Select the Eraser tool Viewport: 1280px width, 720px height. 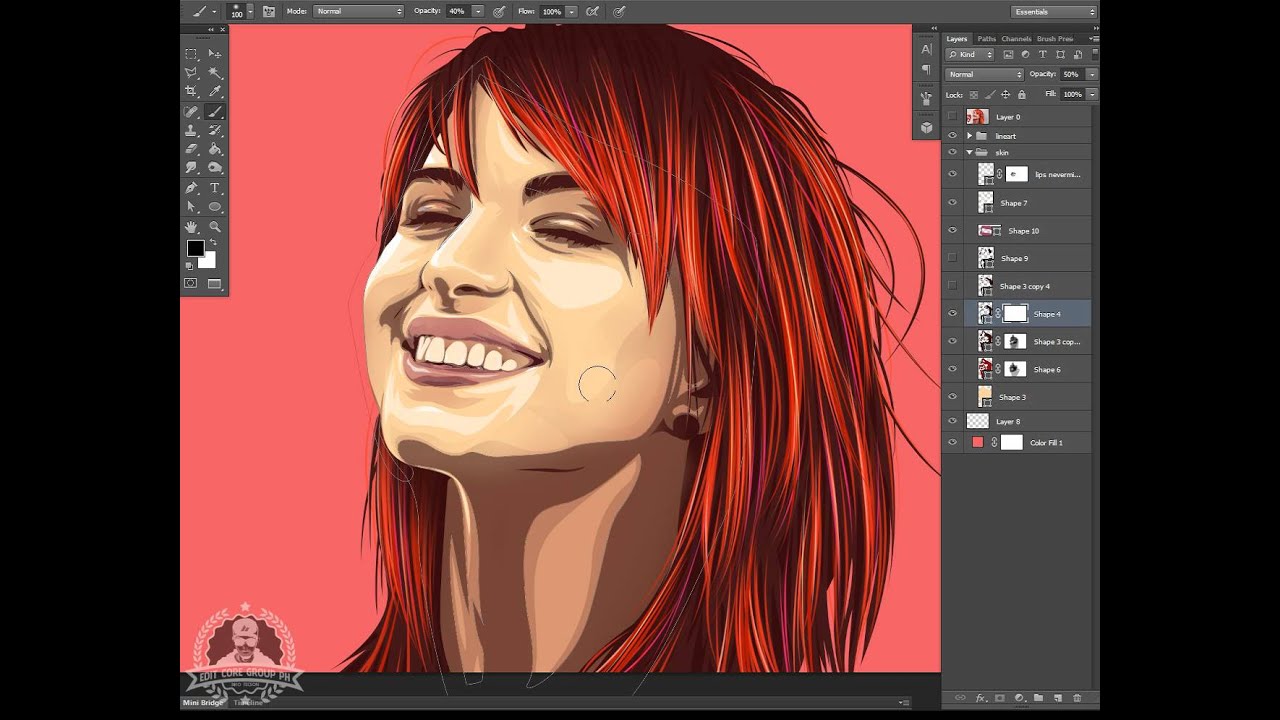tap(191, 149)
